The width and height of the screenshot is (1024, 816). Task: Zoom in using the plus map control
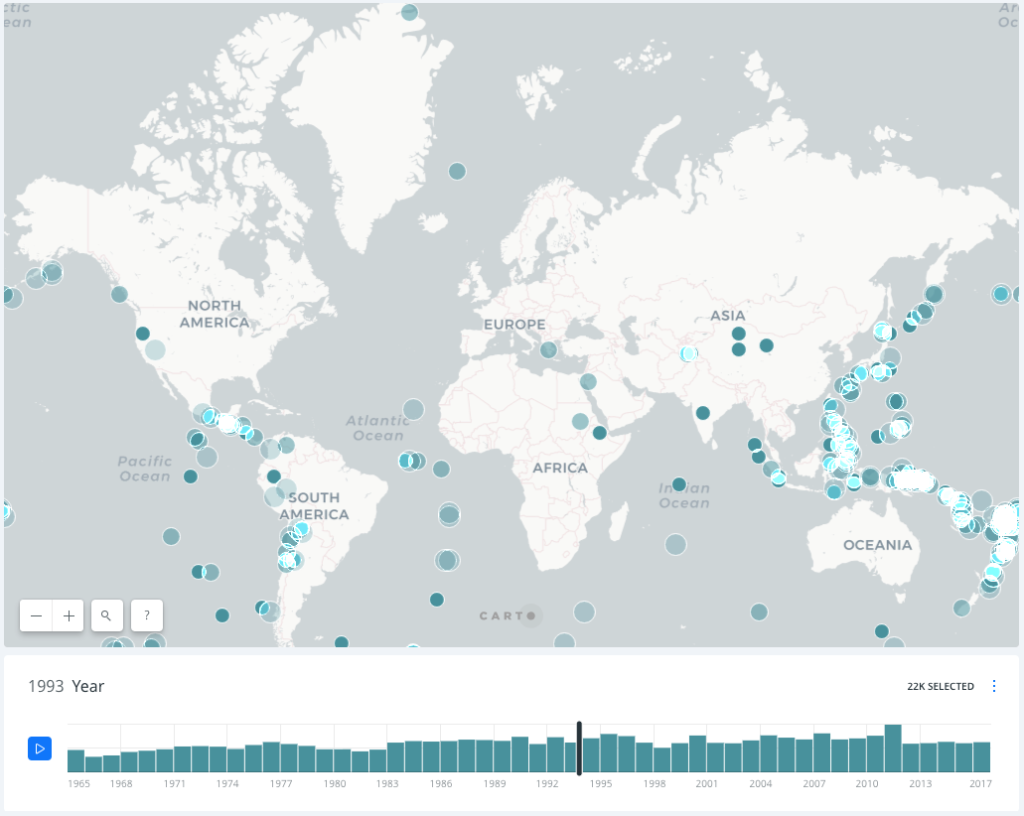click(x=67, y=615)
